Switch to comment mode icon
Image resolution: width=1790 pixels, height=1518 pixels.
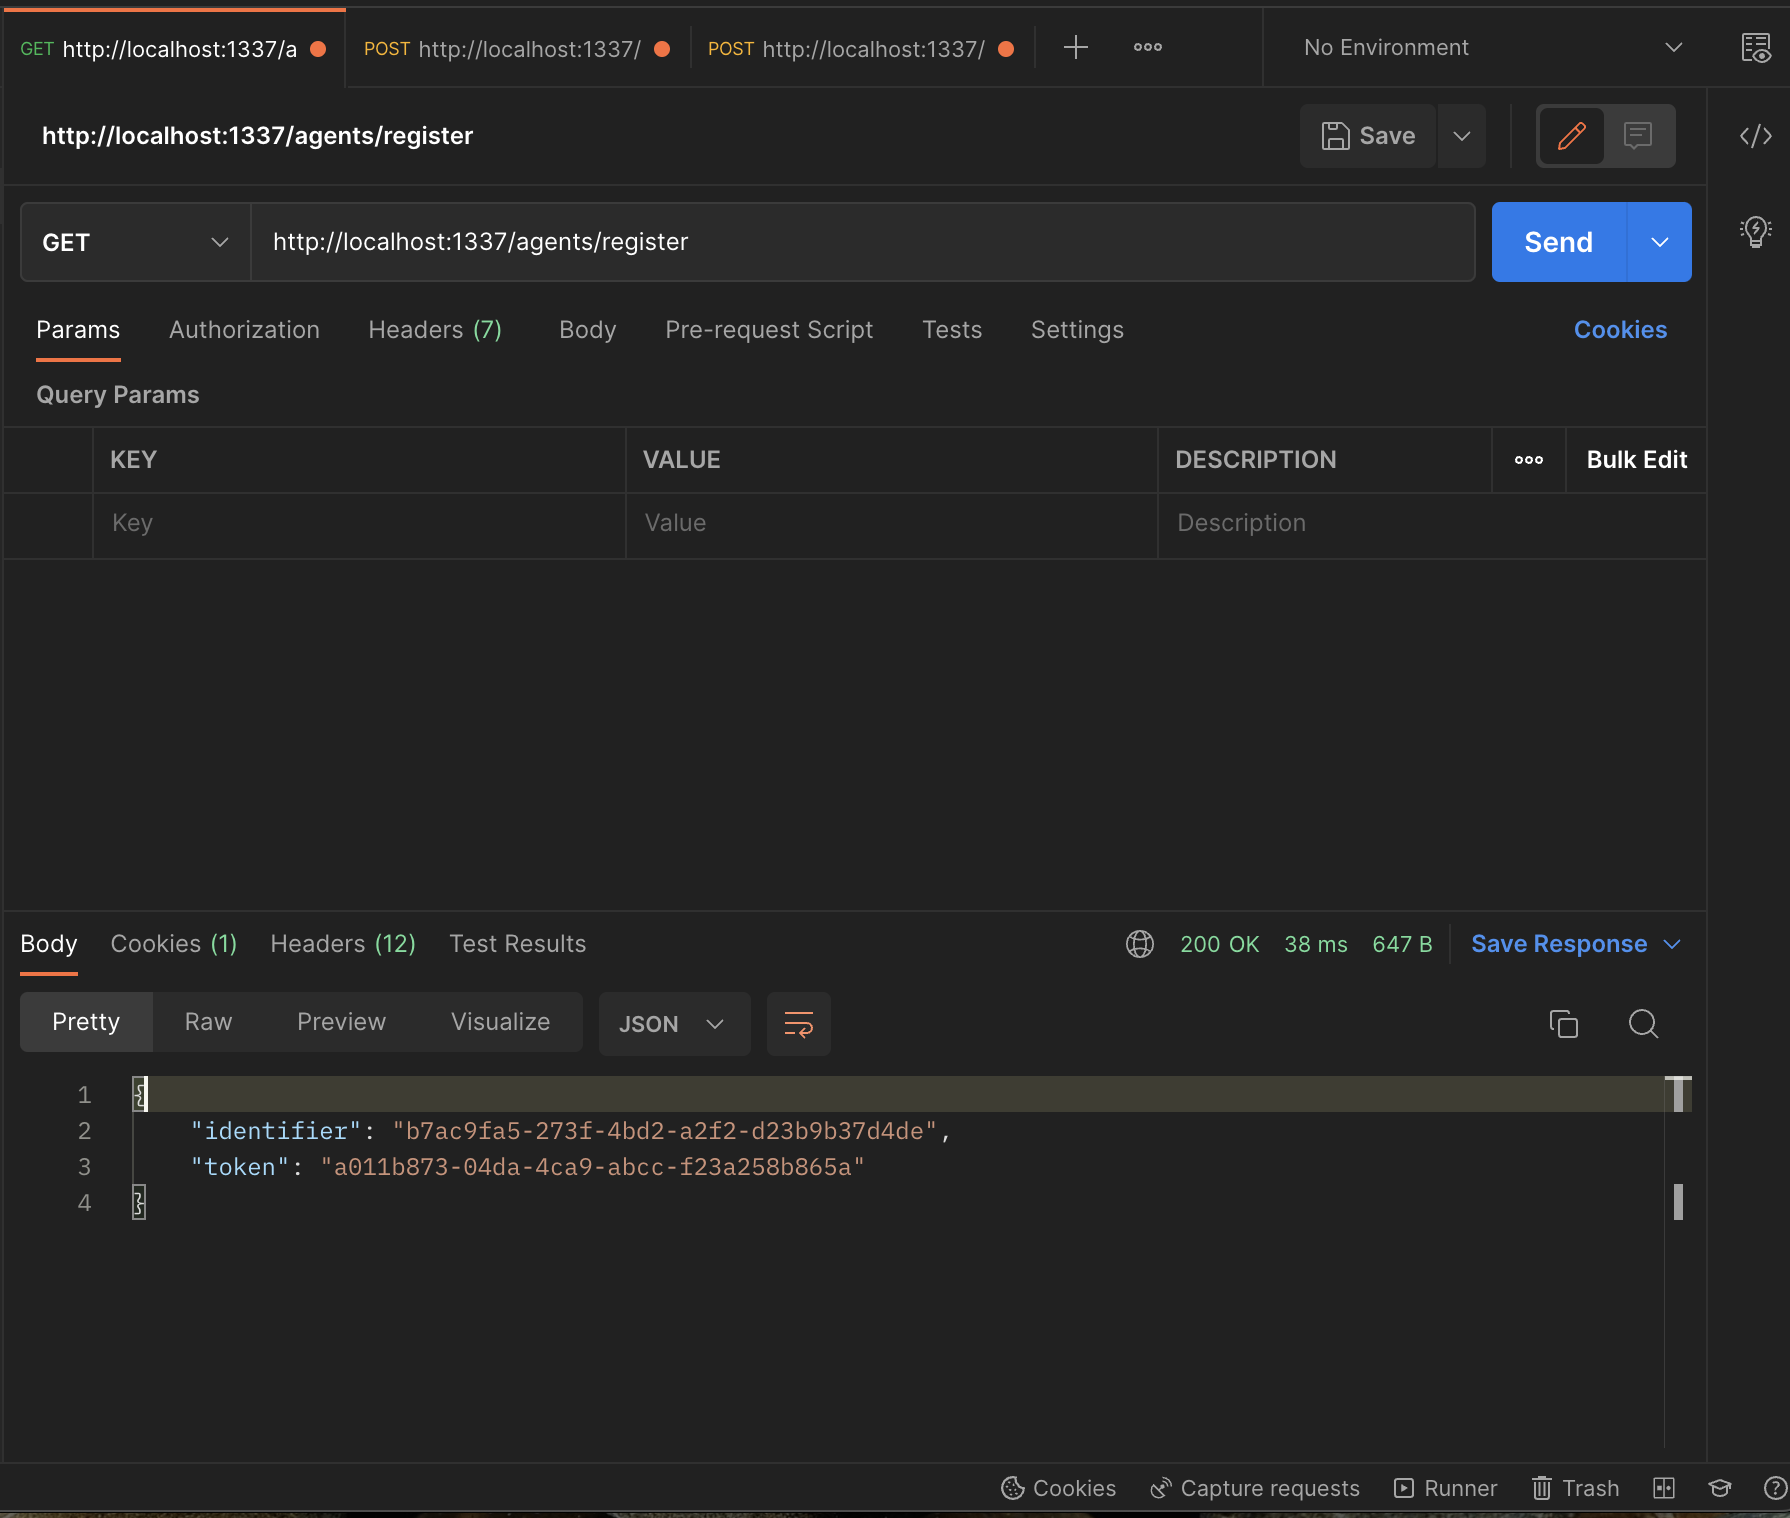[1637, 136]
